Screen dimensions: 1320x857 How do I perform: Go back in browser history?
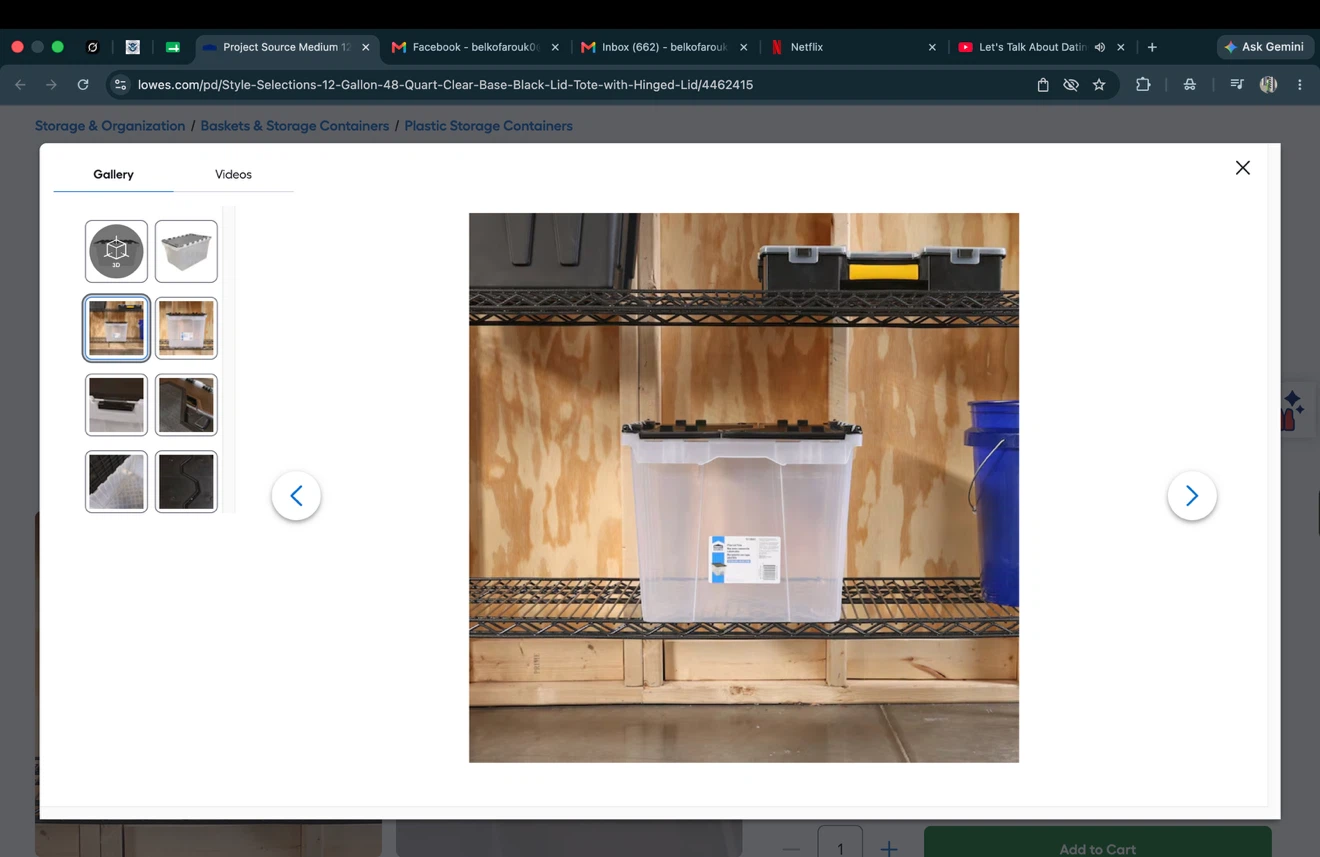point(20,85)
